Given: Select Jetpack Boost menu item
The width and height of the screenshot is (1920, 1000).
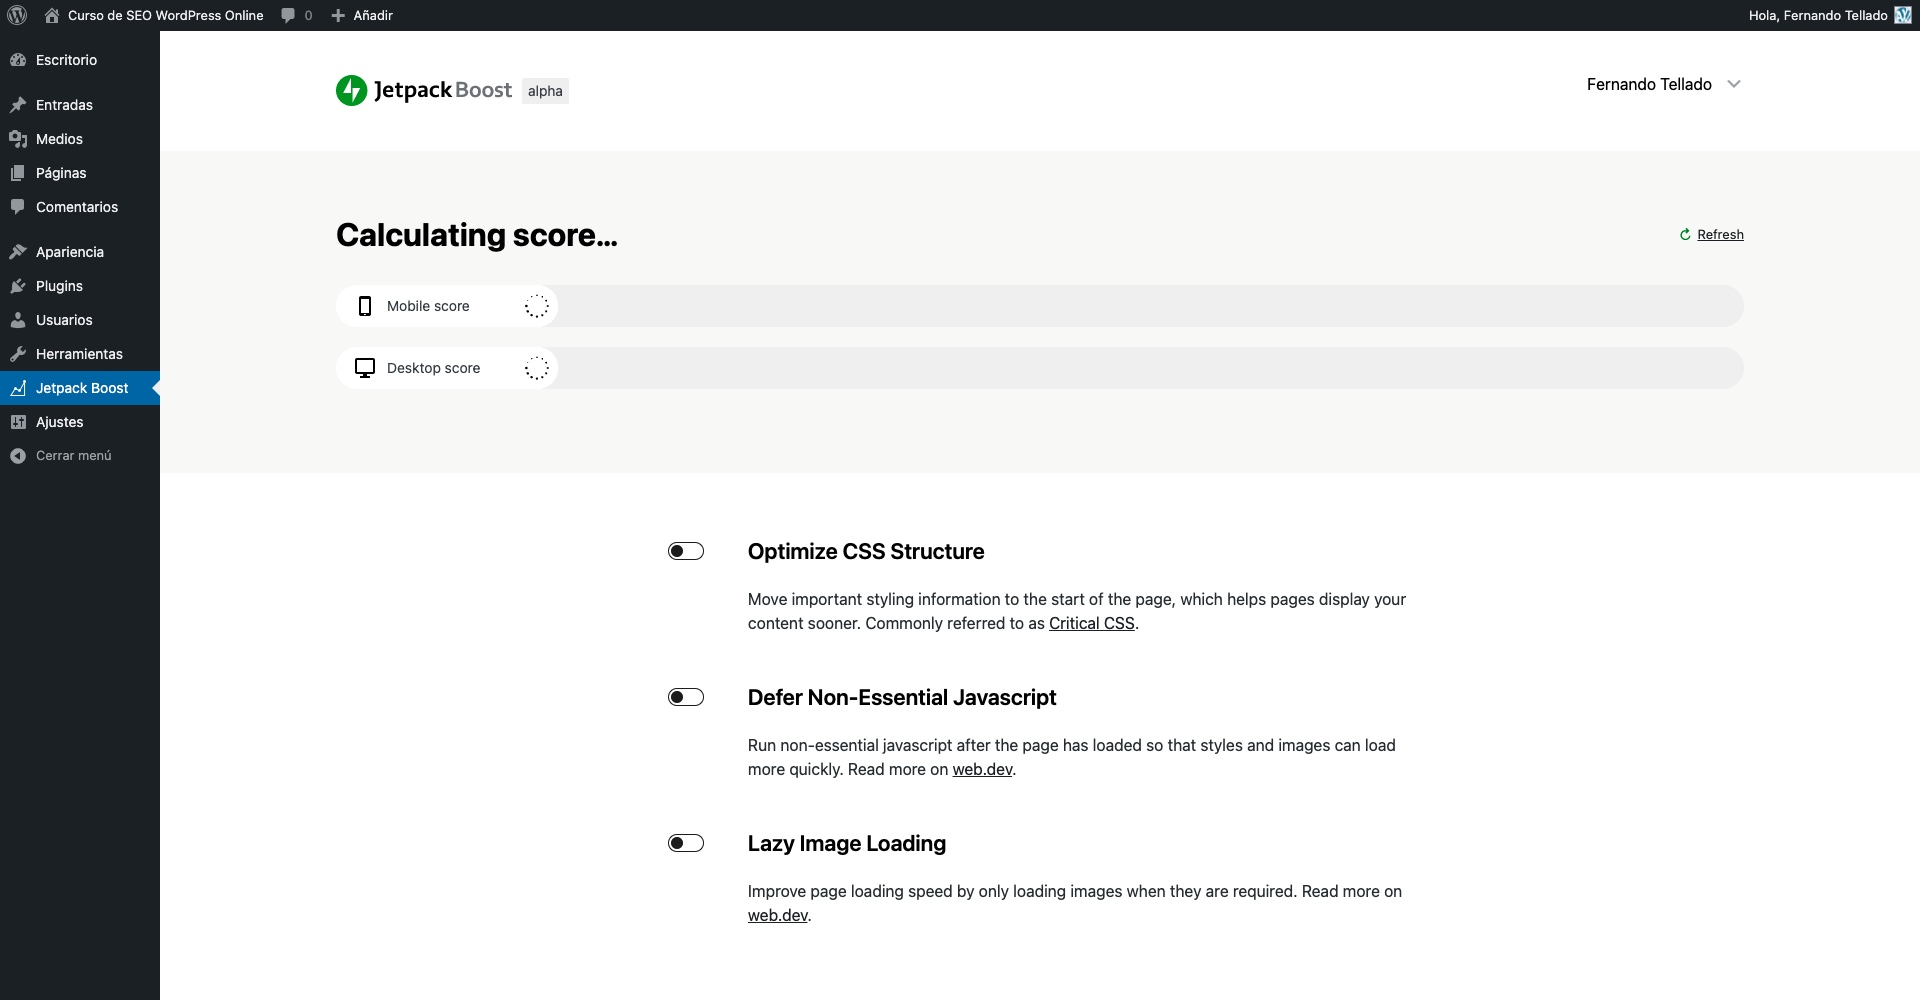Looking at the screenshot, I should tap(80, 388).
